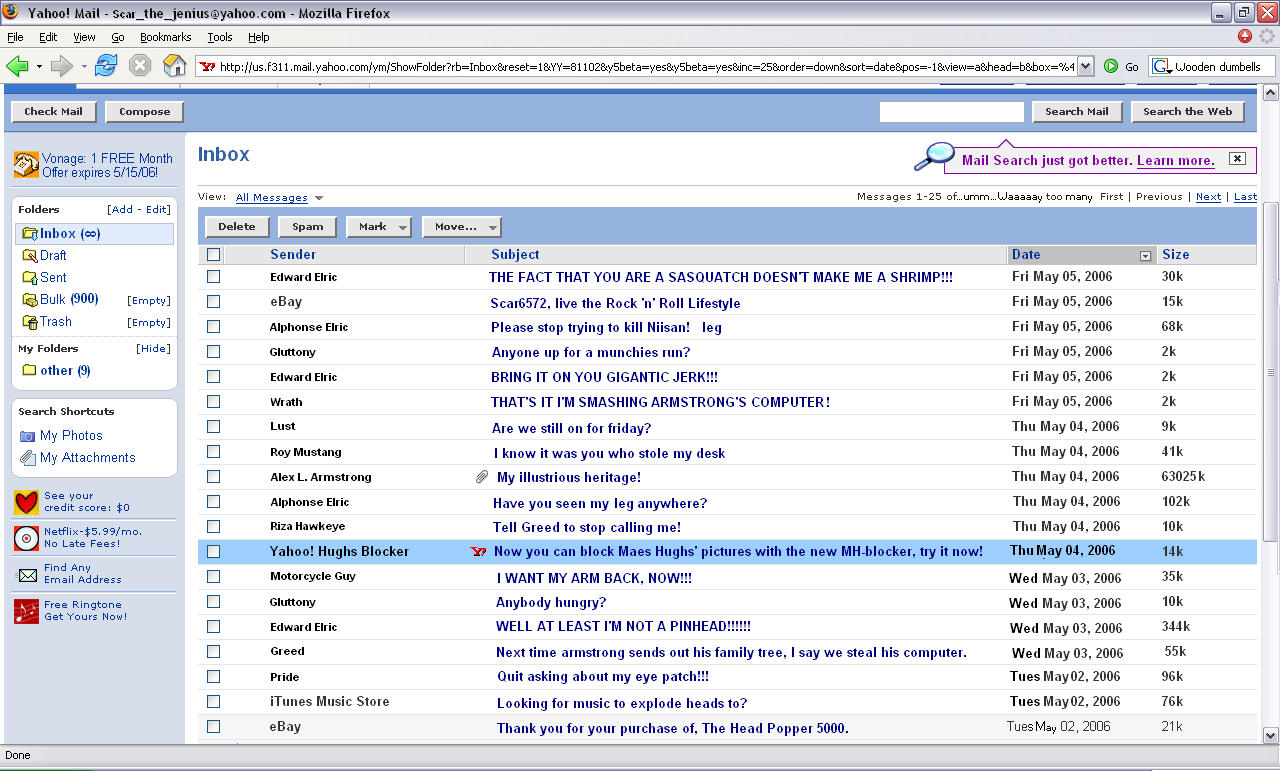Open the Tools menu
This screenshot has width=1280, height=771.
220,37
